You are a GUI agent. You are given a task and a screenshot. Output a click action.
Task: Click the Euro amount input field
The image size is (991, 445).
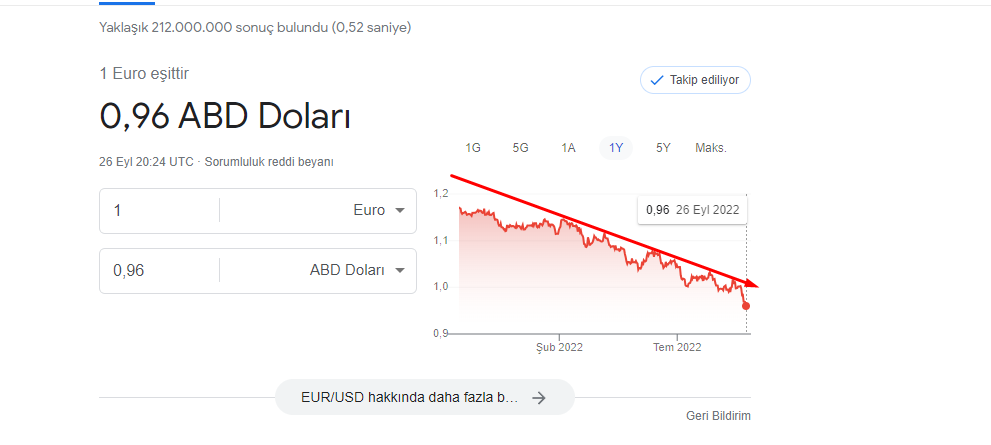[x=159, y=210]
